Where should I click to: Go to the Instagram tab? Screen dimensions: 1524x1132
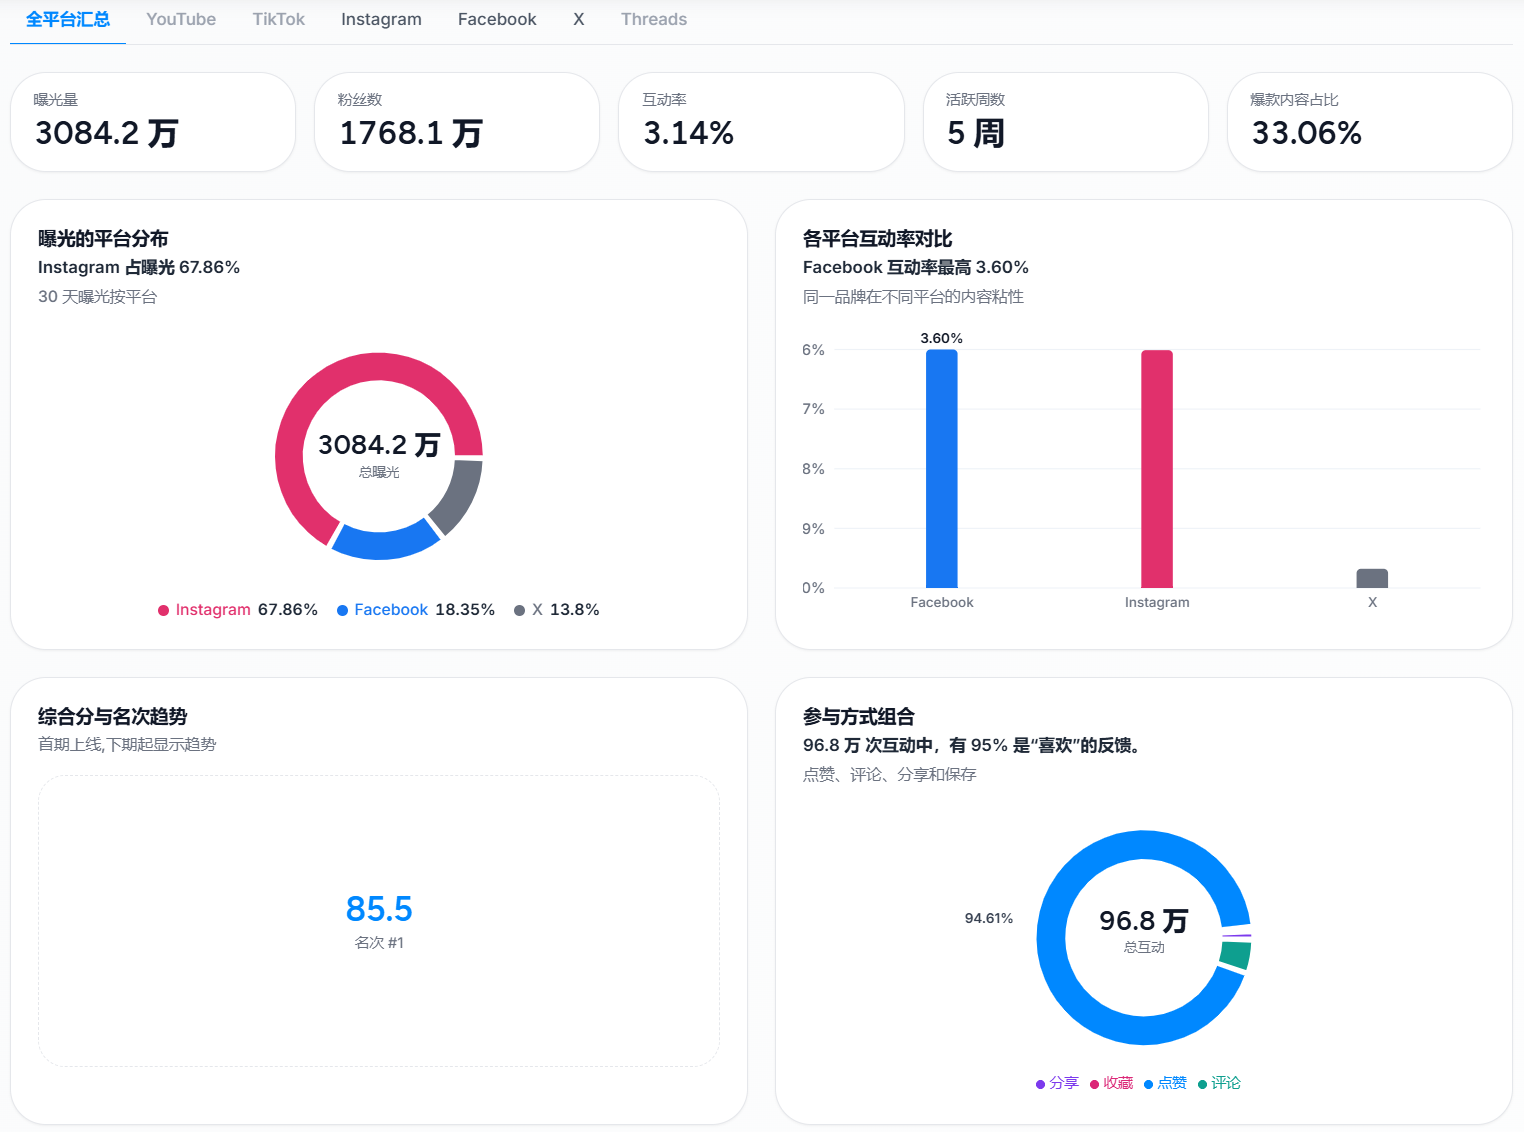click(x=381, y=20)
